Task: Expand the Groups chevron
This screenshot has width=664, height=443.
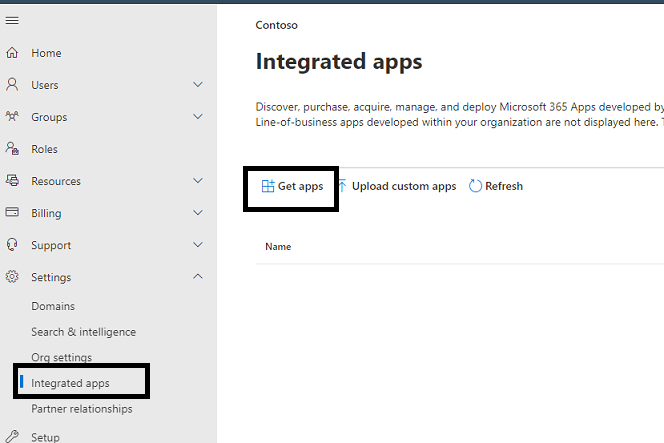Action: coord(198,116)
